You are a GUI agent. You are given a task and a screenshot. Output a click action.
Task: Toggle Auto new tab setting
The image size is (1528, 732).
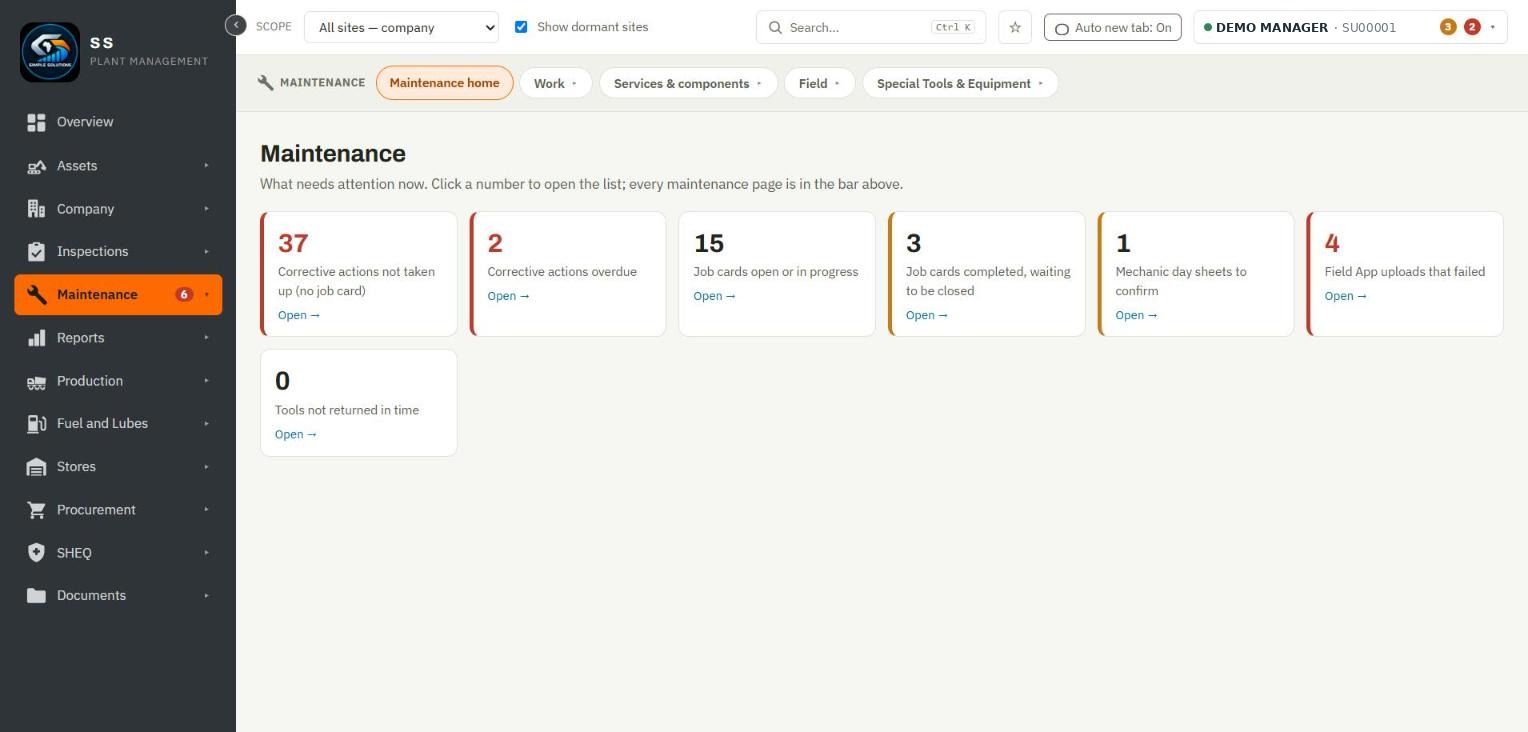point(1113,28)
